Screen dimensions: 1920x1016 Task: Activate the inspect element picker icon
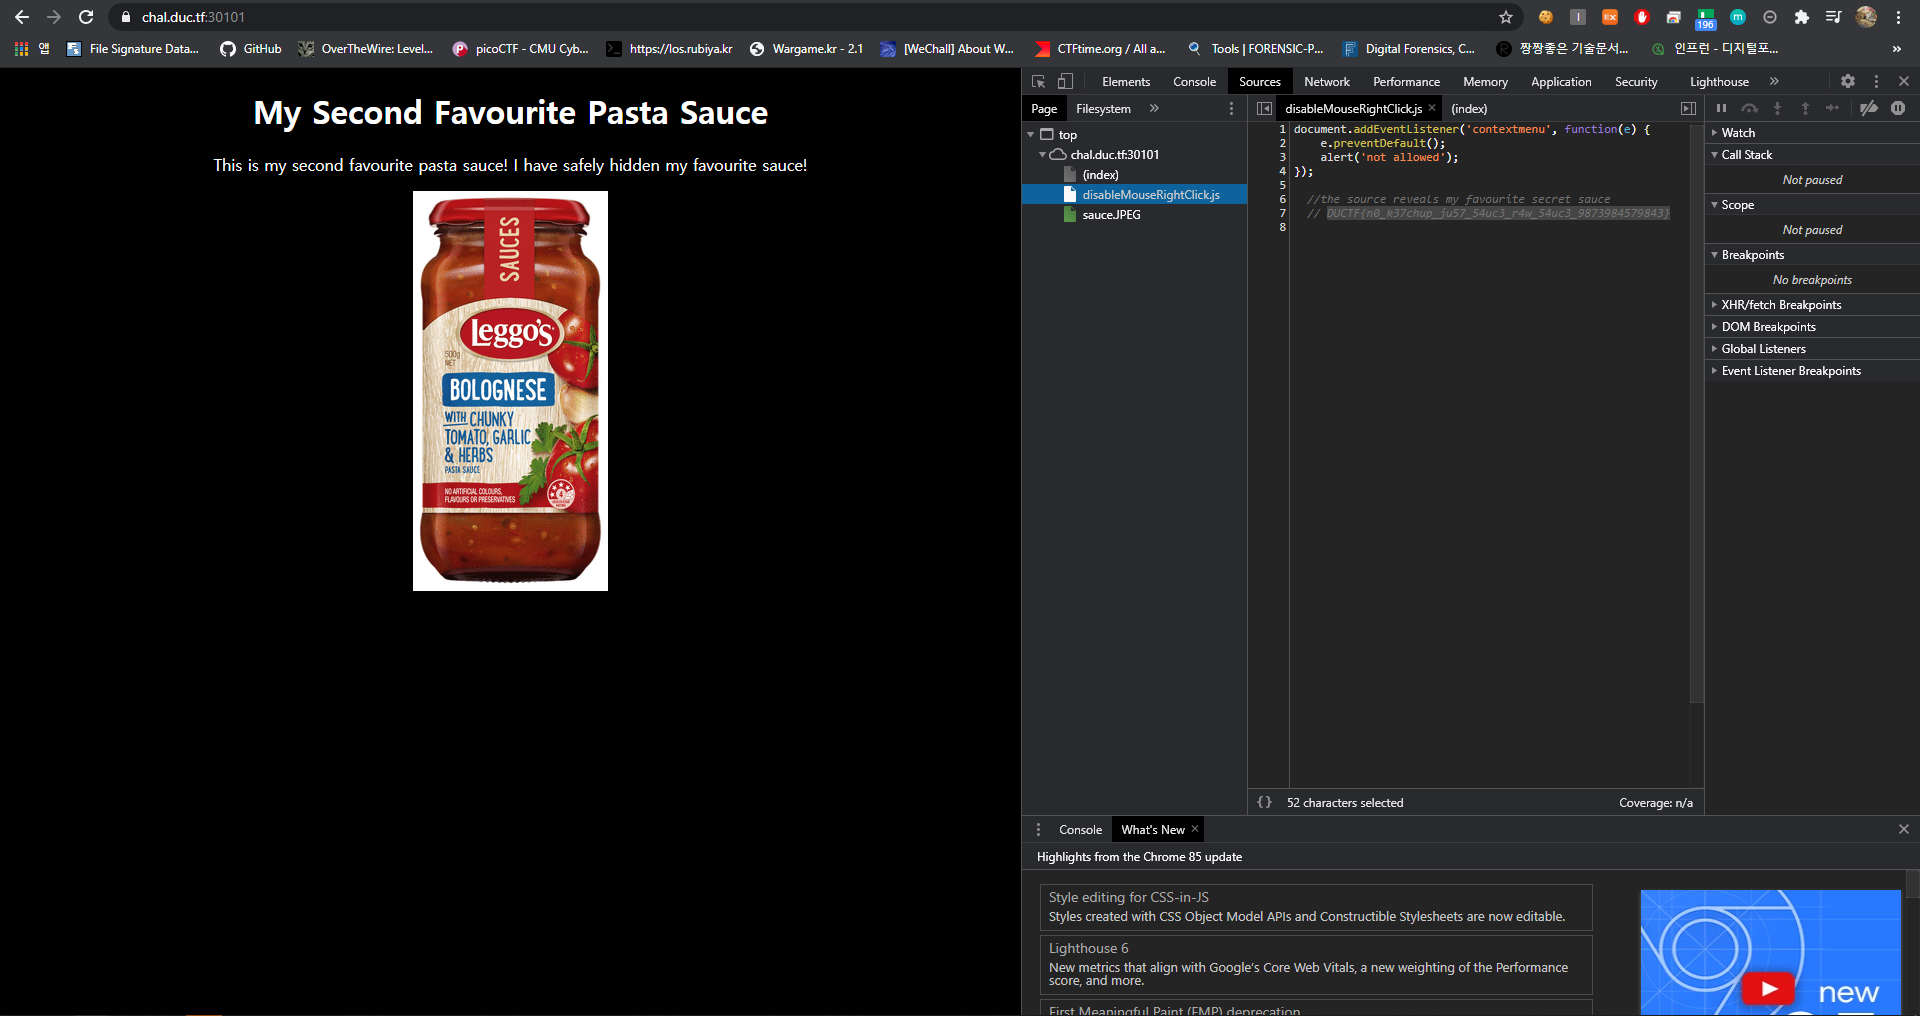click(x=1038, y=82)
